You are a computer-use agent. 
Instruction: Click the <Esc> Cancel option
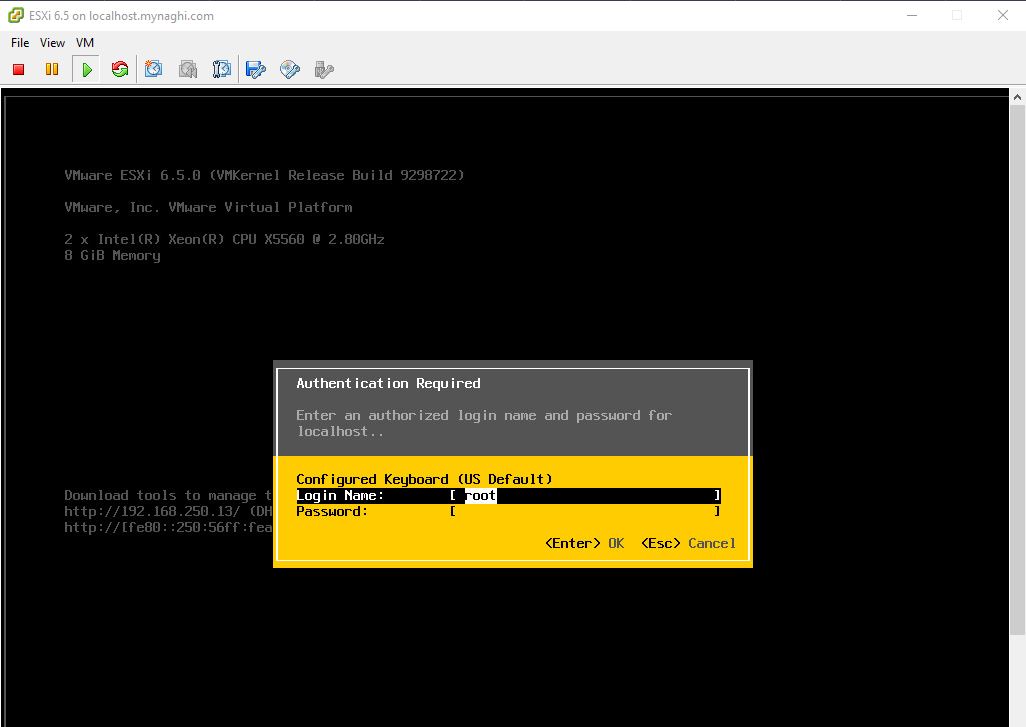[x=688, y=543]
